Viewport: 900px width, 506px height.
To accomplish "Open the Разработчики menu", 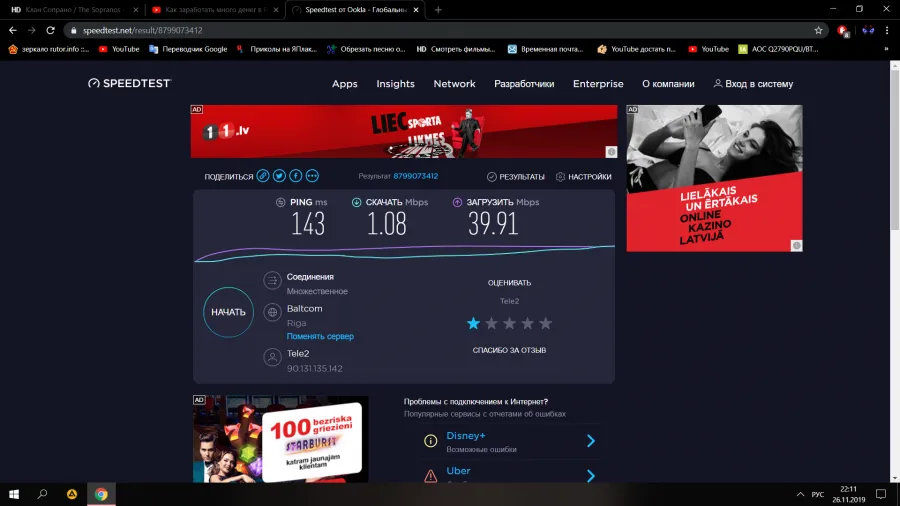I will [x=524, y=84].
